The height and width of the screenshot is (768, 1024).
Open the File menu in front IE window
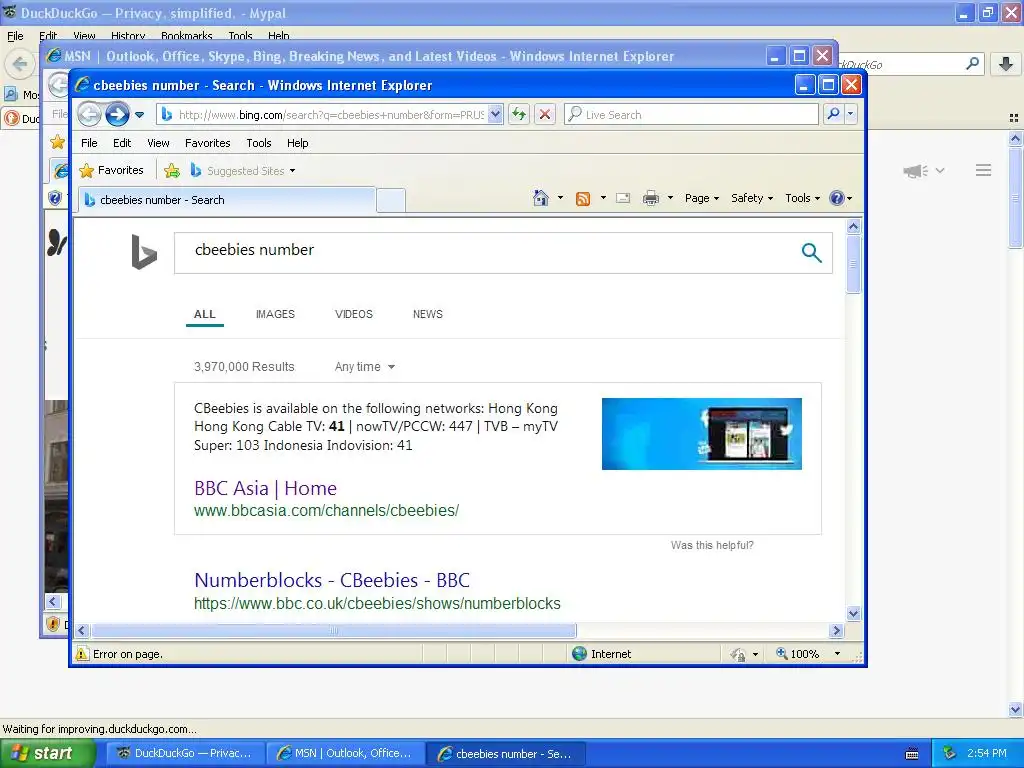89,143
